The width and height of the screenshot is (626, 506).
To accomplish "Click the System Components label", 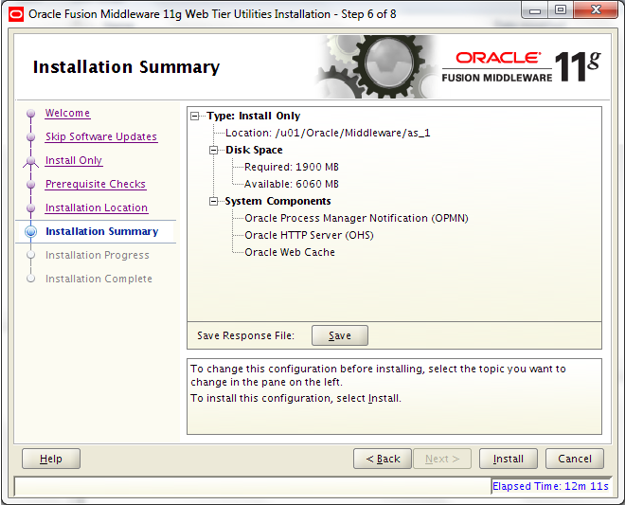I will pyautogui.click(x=278, y=201).
